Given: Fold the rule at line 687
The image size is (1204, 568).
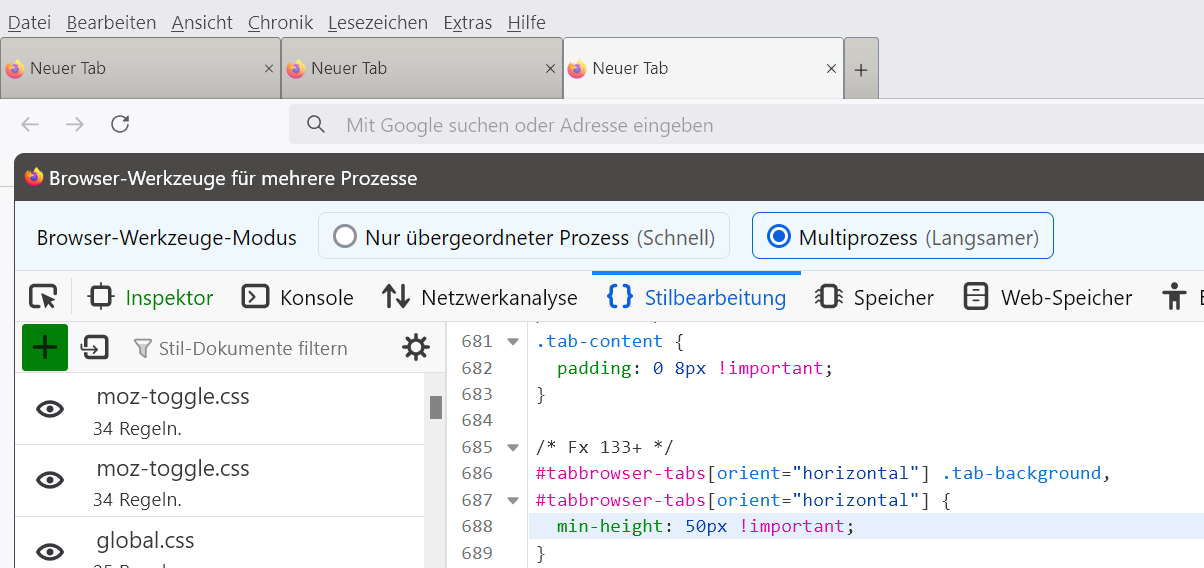Looking at the screenshot, I should (513, 500).
